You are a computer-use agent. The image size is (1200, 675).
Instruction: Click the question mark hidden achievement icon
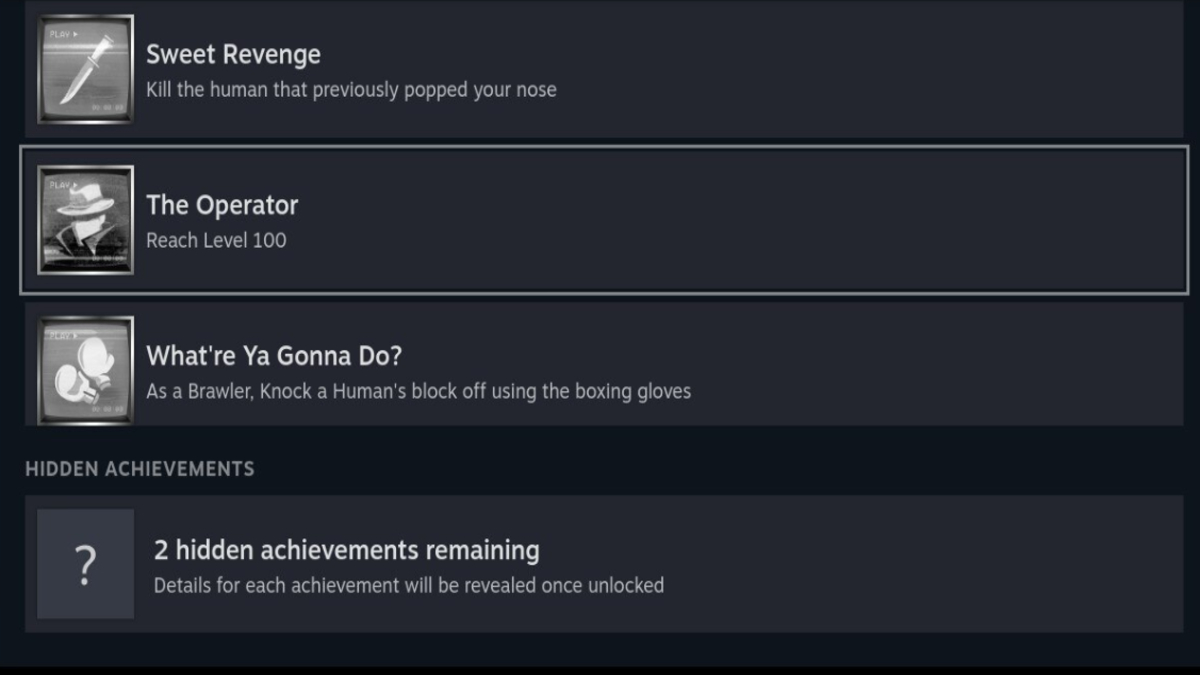click(85, 564)
